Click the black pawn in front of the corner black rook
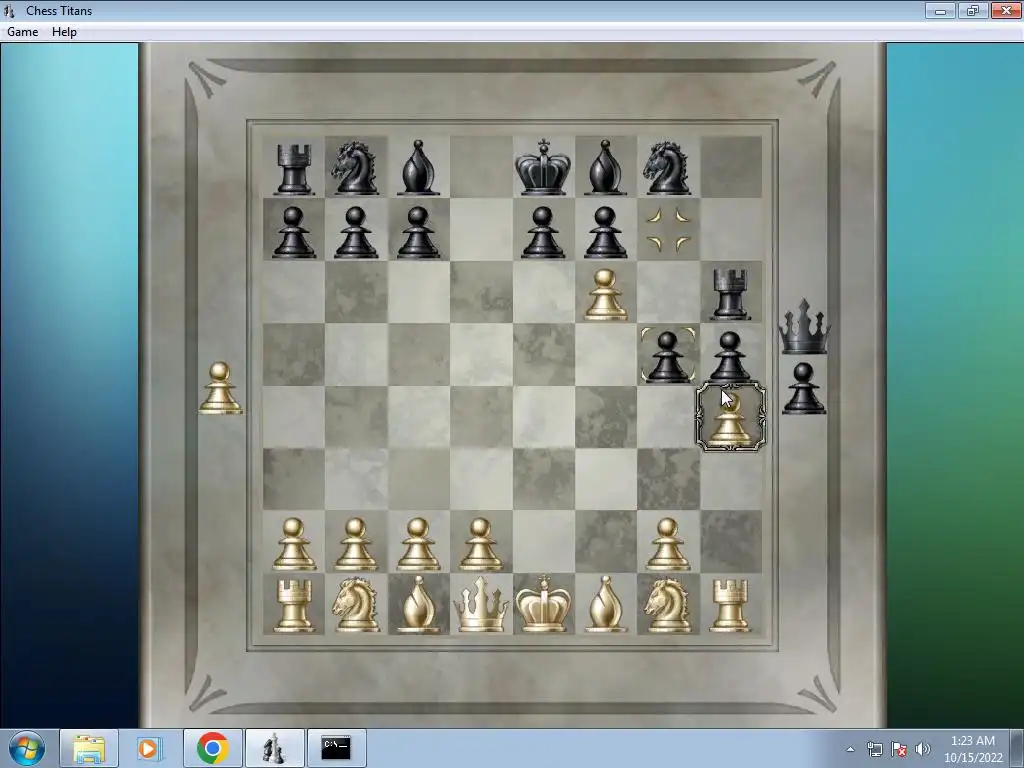Screen dimensions: 1024x768 point(293,232)
